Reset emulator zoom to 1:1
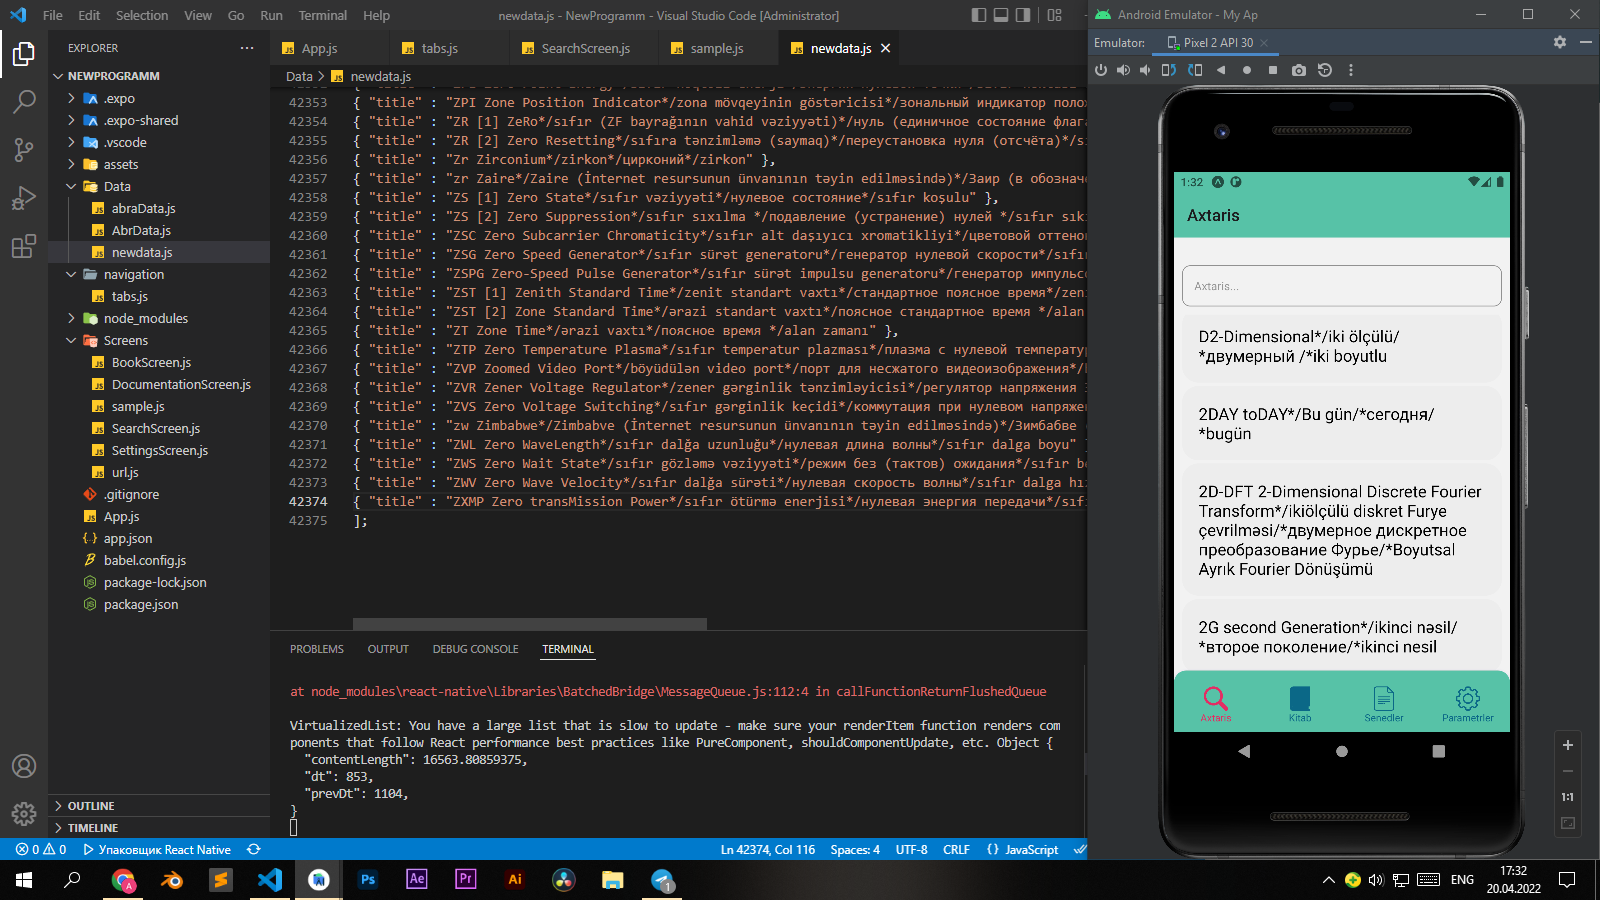This screenshot has height=900, width=1600. pyautogui.click(x=1568, y=797)
